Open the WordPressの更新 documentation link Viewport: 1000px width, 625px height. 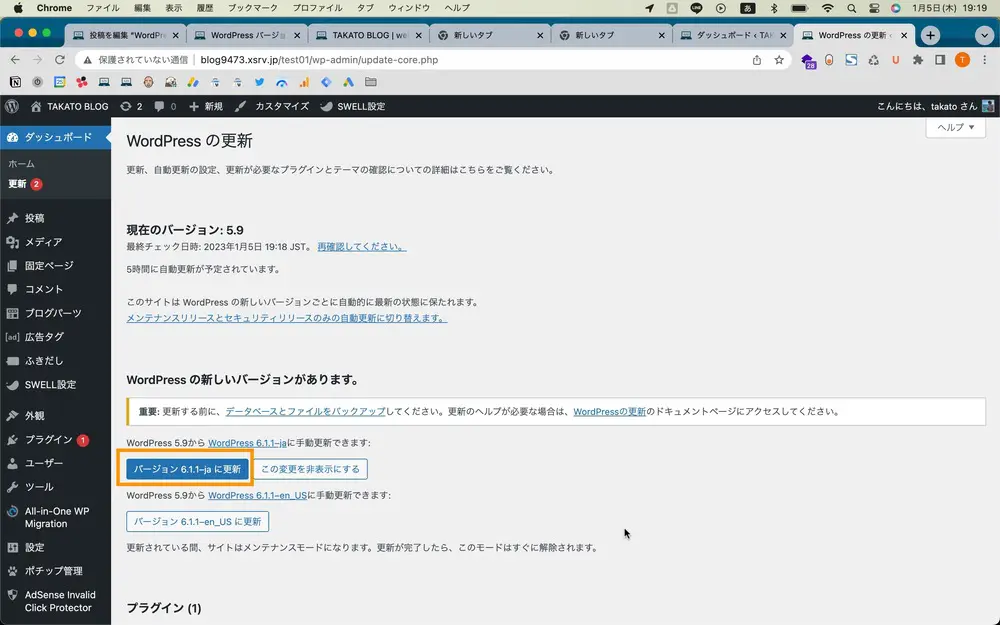click(x=609, y=411)
